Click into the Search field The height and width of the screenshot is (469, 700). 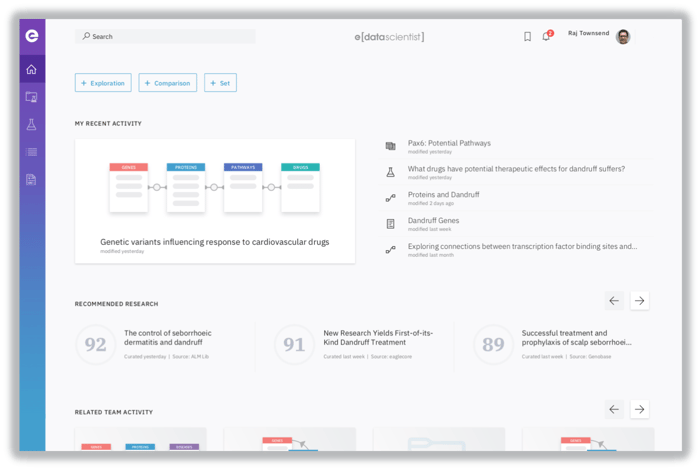coord(165,36)
